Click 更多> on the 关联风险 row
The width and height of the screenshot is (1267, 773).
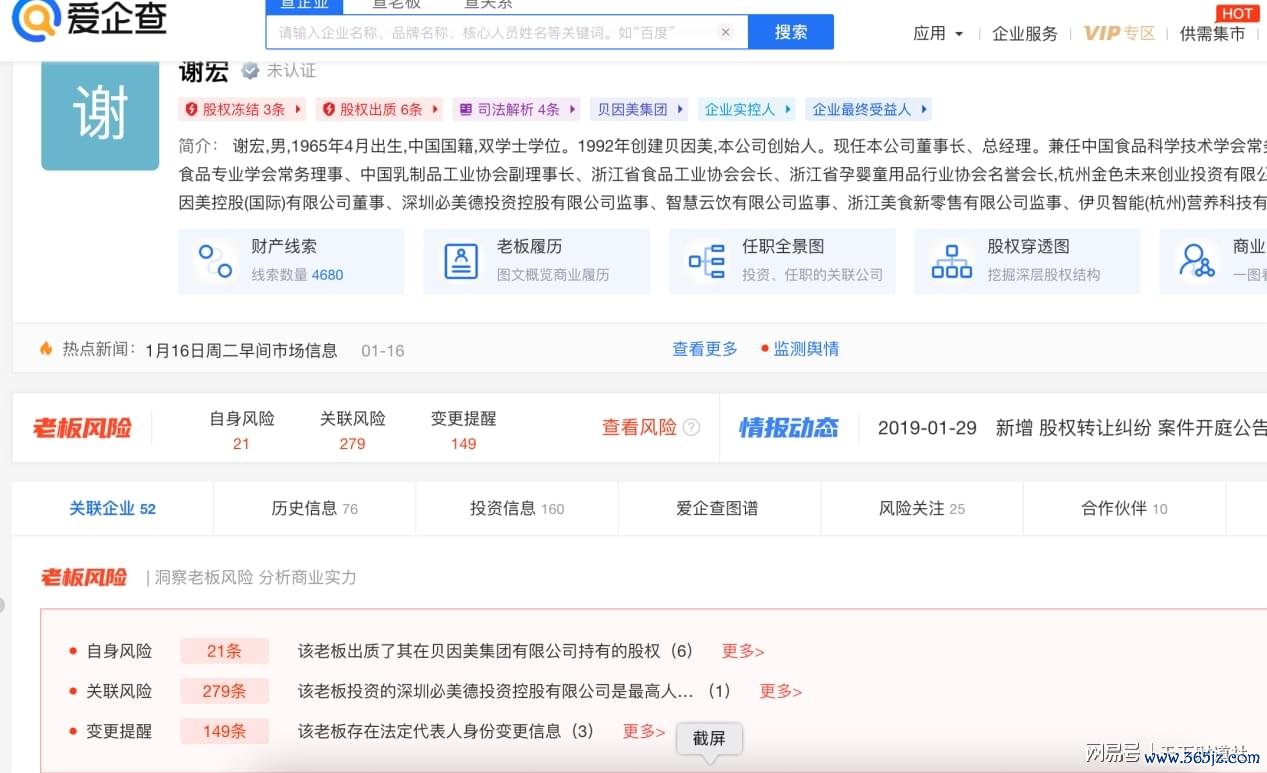(780, 691)
